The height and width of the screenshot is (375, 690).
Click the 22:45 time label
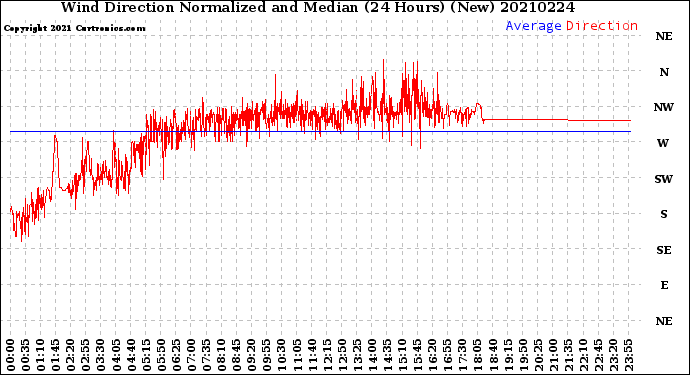tap(598, 355)
